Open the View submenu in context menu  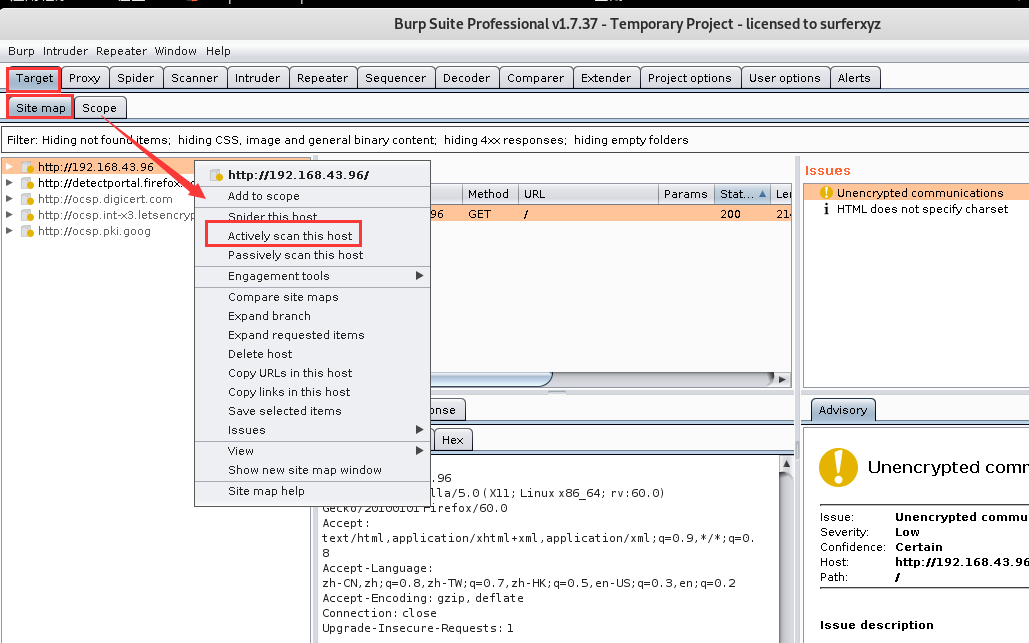pyautogui.click(x=312, y=451)
